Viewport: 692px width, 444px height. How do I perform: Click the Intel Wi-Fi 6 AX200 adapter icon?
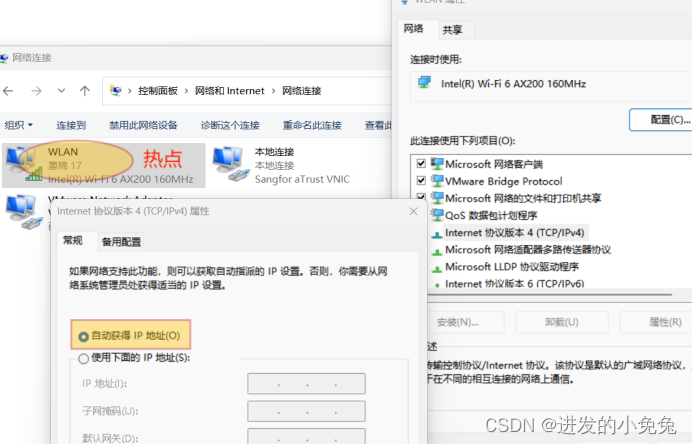424,83
